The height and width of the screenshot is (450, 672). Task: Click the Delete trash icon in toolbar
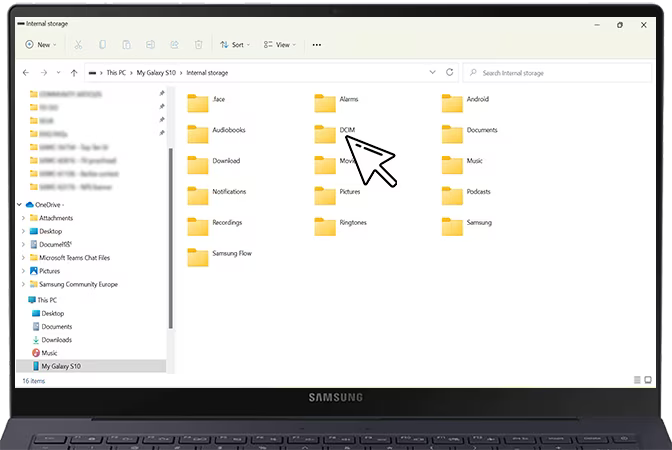198,45
